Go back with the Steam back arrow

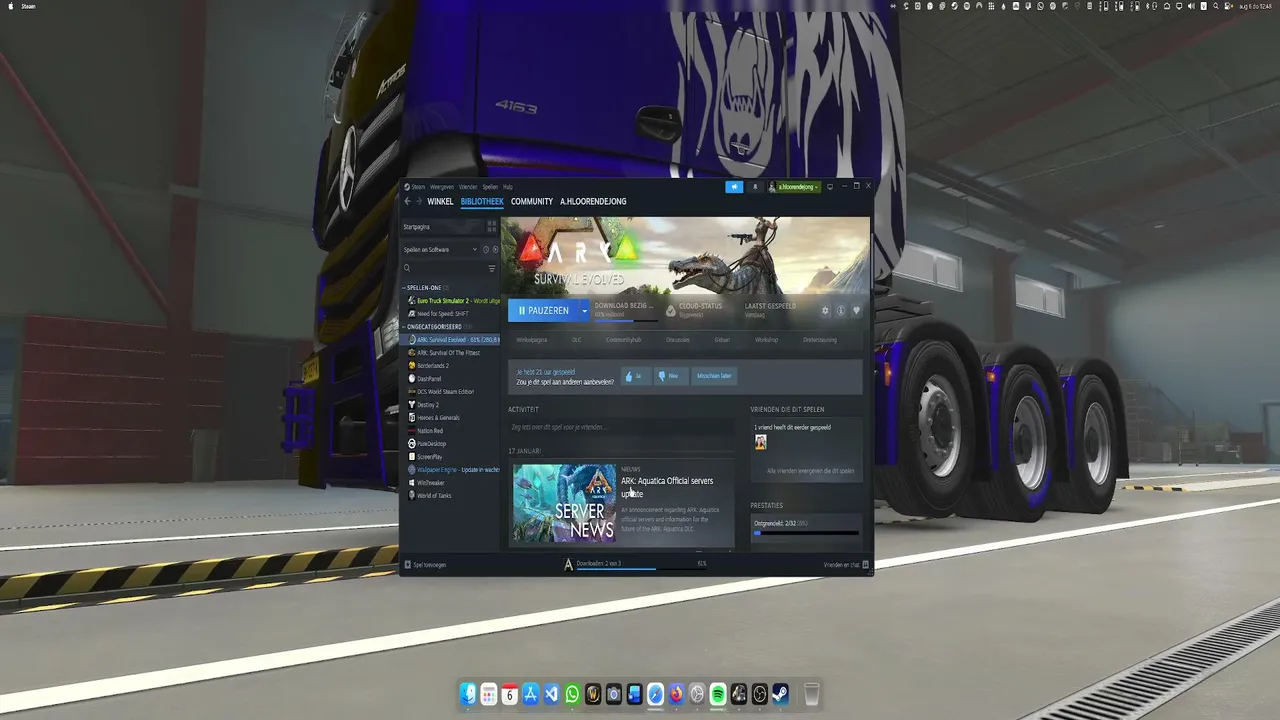tap(407, 201)
